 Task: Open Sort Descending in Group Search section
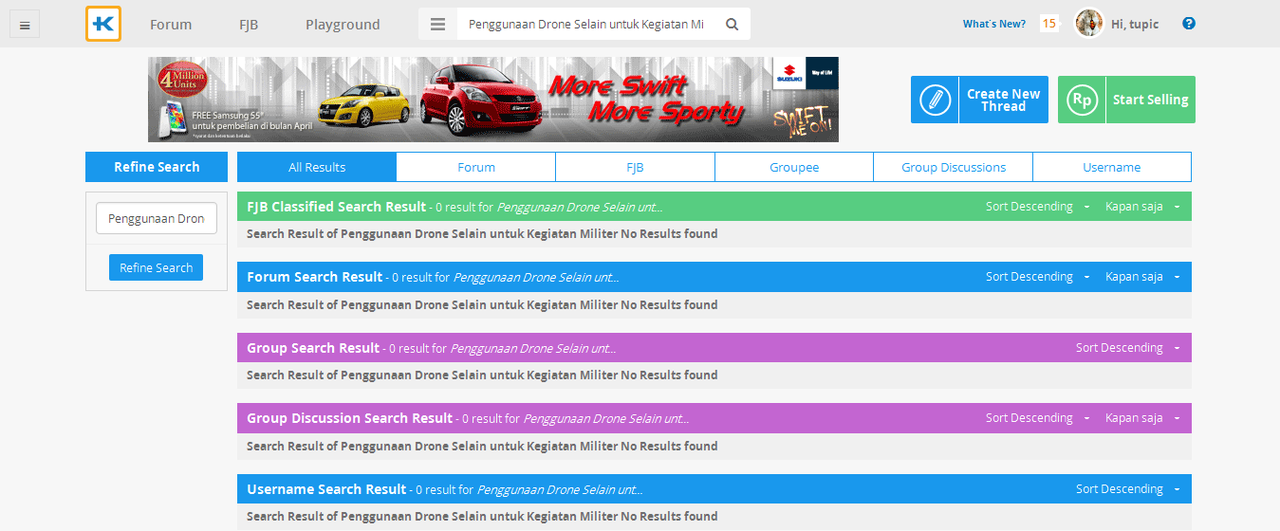(x=1127, y=348)
